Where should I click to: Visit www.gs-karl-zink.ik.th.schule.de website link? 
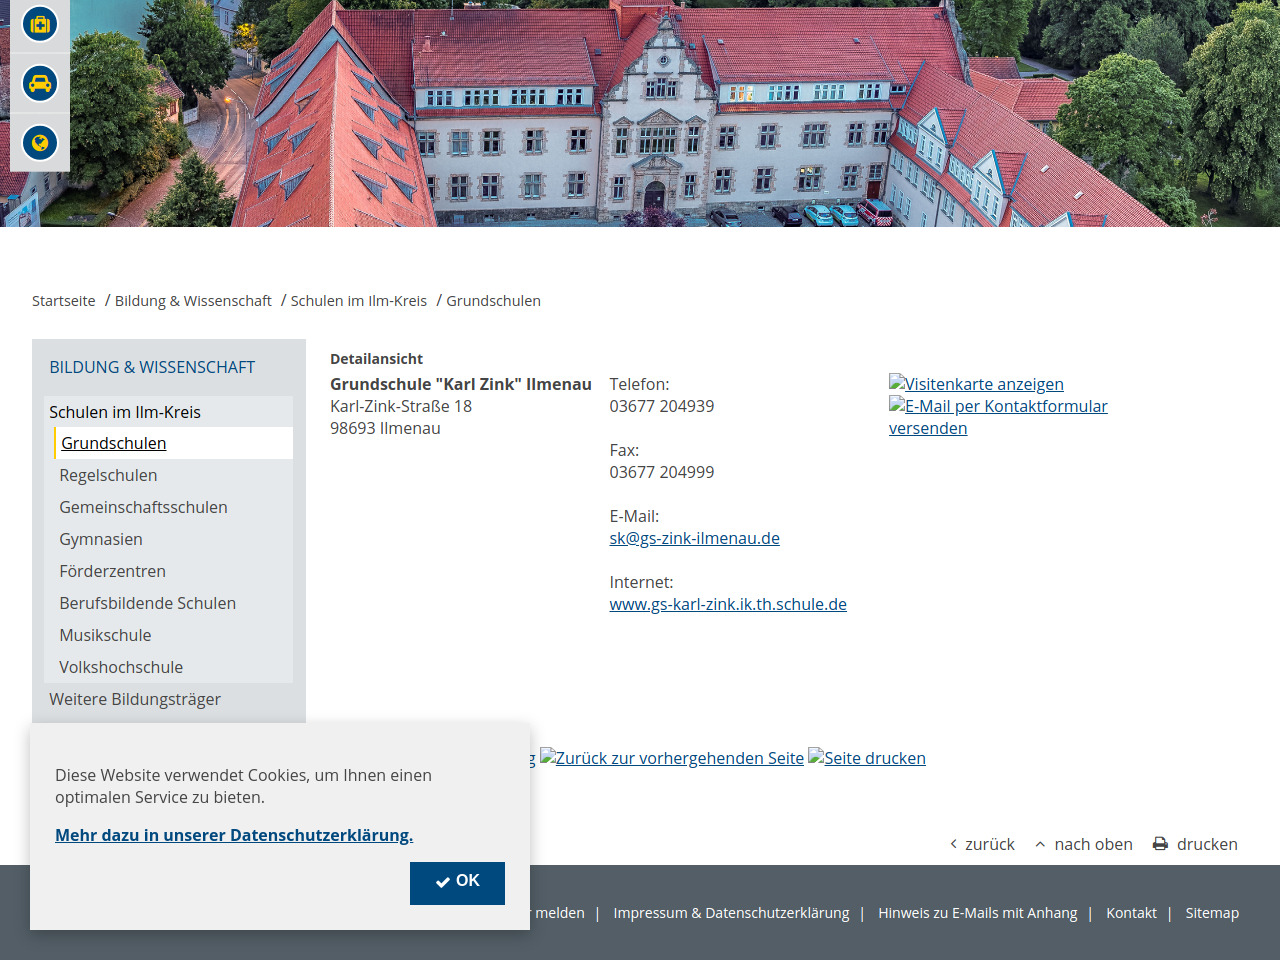click(728, 604)
